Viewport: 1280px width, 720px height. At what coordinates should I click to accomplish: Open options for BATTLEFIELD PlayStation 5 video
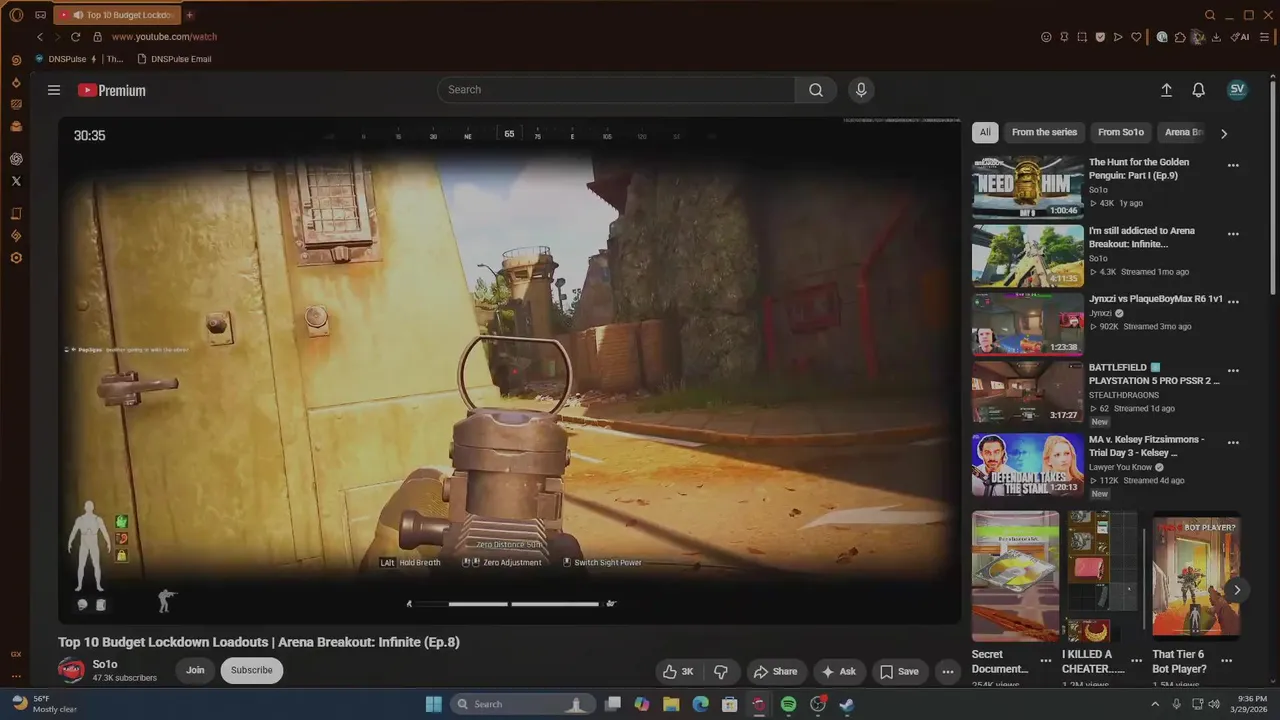point(1233,370)
